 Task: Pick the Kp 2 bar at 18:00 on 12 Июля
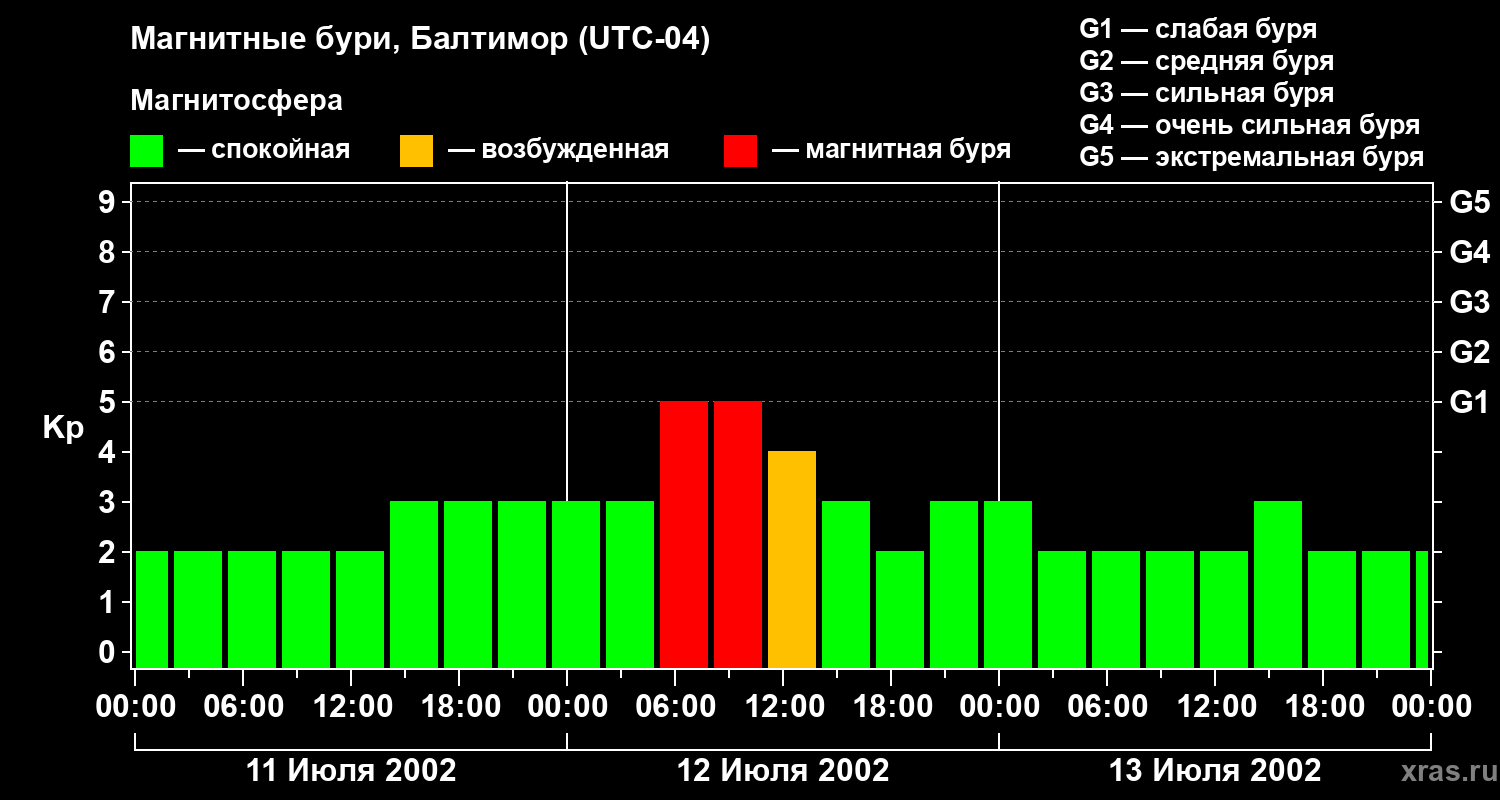pyautogui.click(x=900, y=610)
